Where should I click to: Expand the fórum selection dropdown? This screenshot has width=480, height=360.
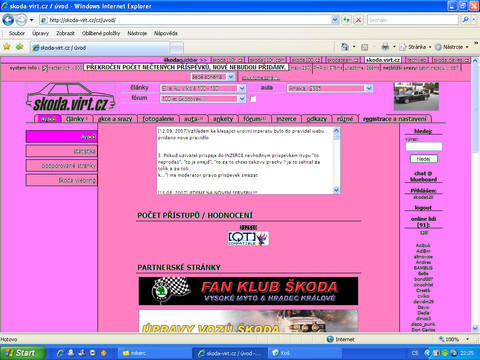tap(242, 99)
